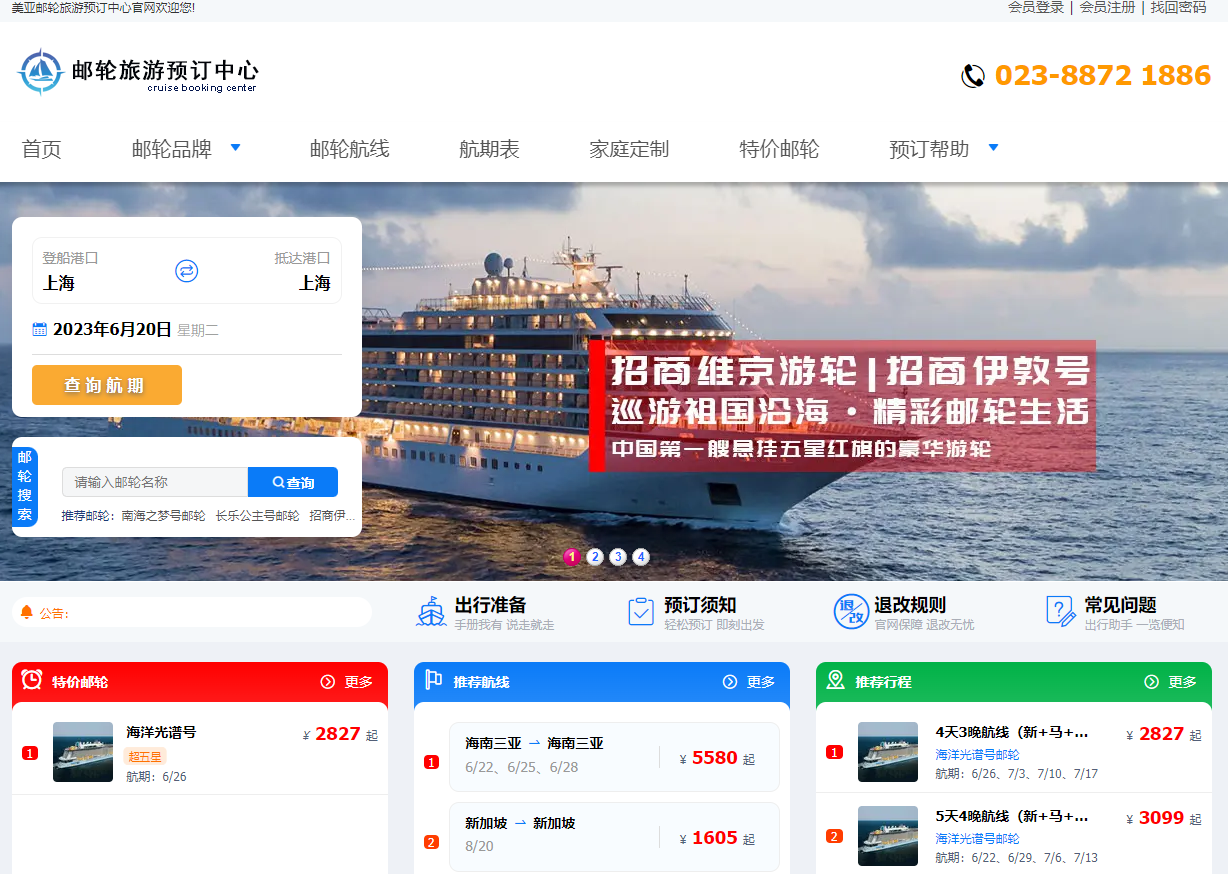This screenshot has width=1228, height=874.
Task: Click the 退改 circular icon
Action: coord(851,611)
